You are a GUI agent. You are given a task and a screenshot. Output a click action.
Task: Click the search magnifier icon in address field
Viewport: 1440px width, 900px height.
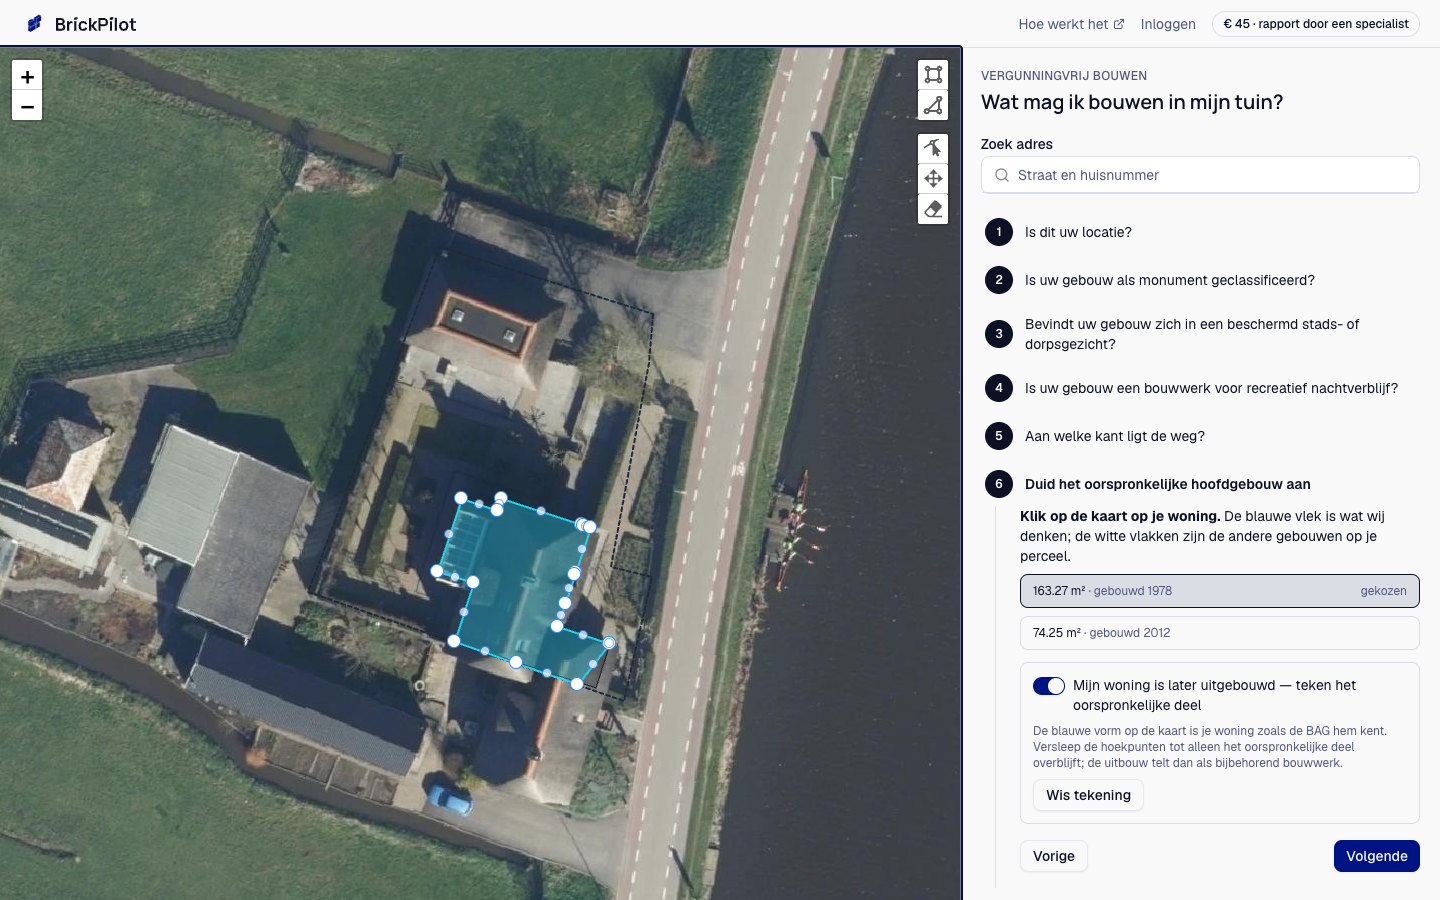coord(1002,175)
